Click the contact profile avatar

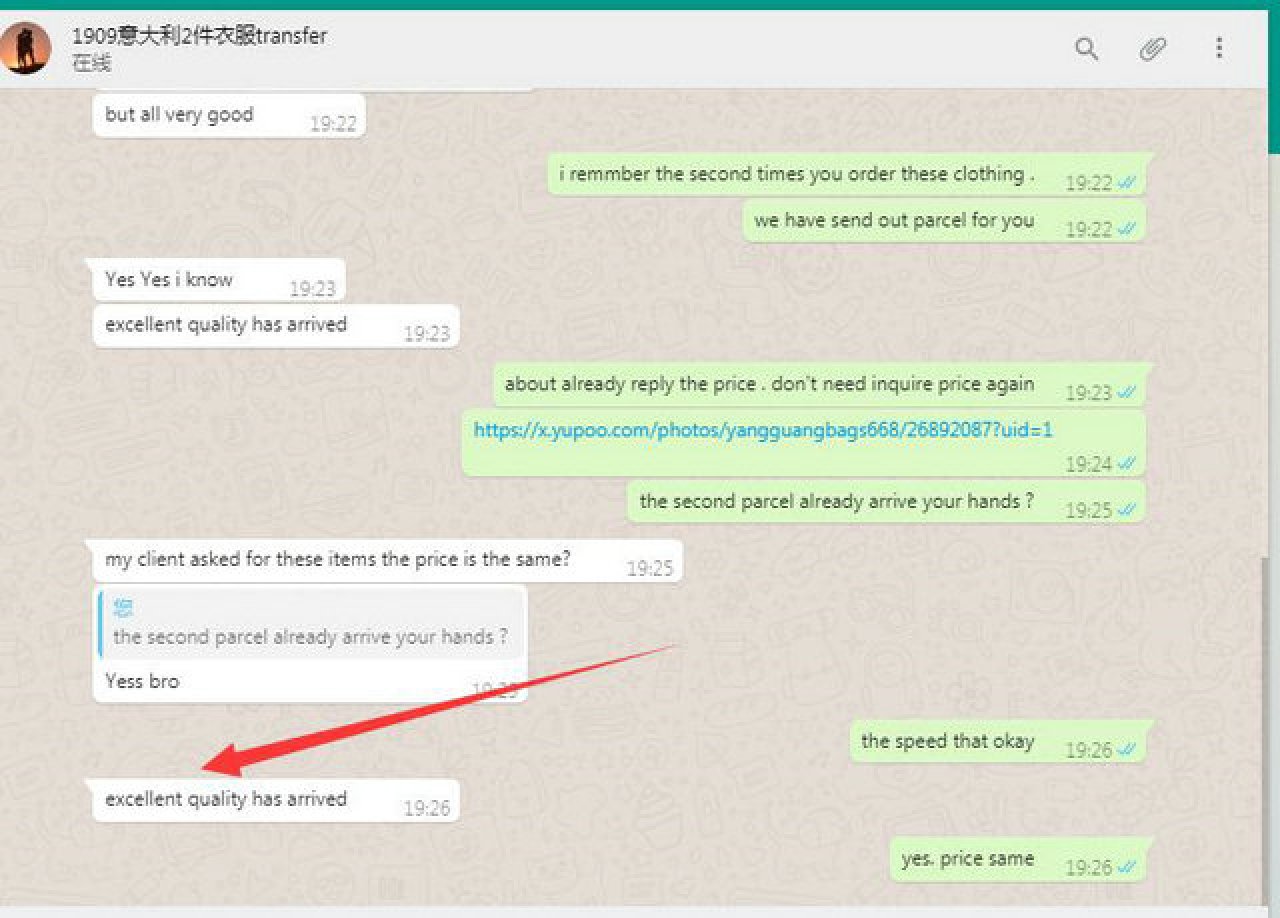25,48
